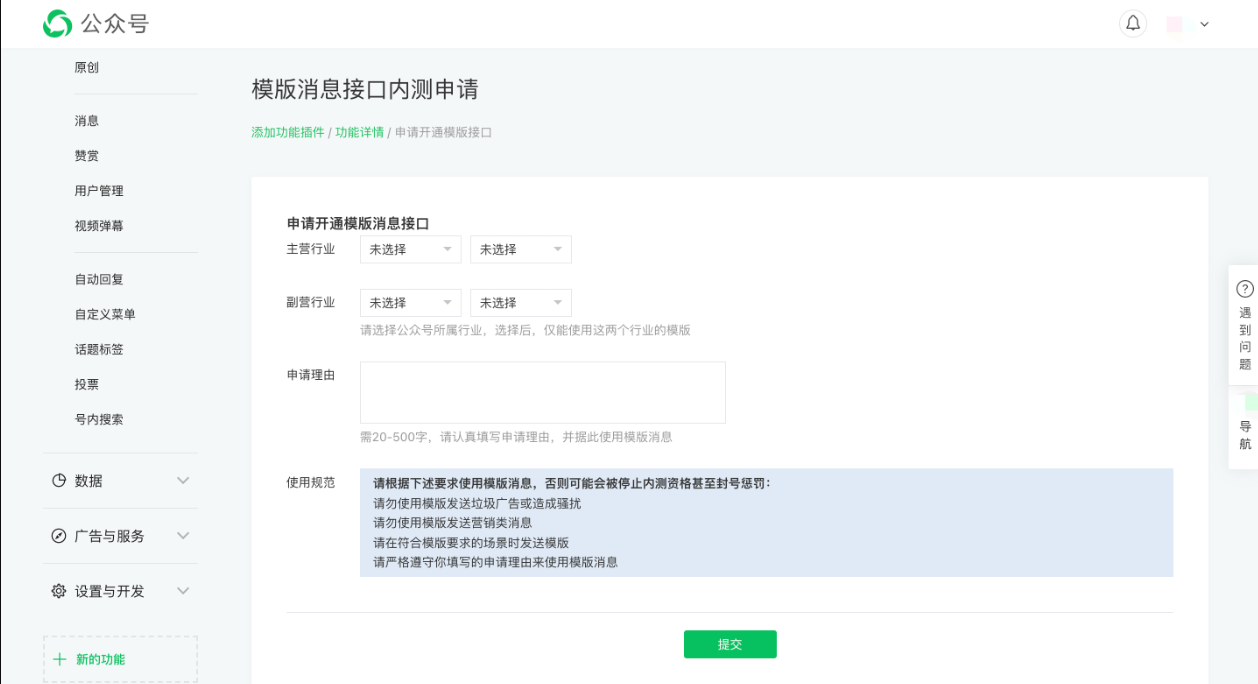The width and height of the screenshot is (1258, 684).
Task: Open 用户管理 in the sidebar
Action: click(99, 191)
